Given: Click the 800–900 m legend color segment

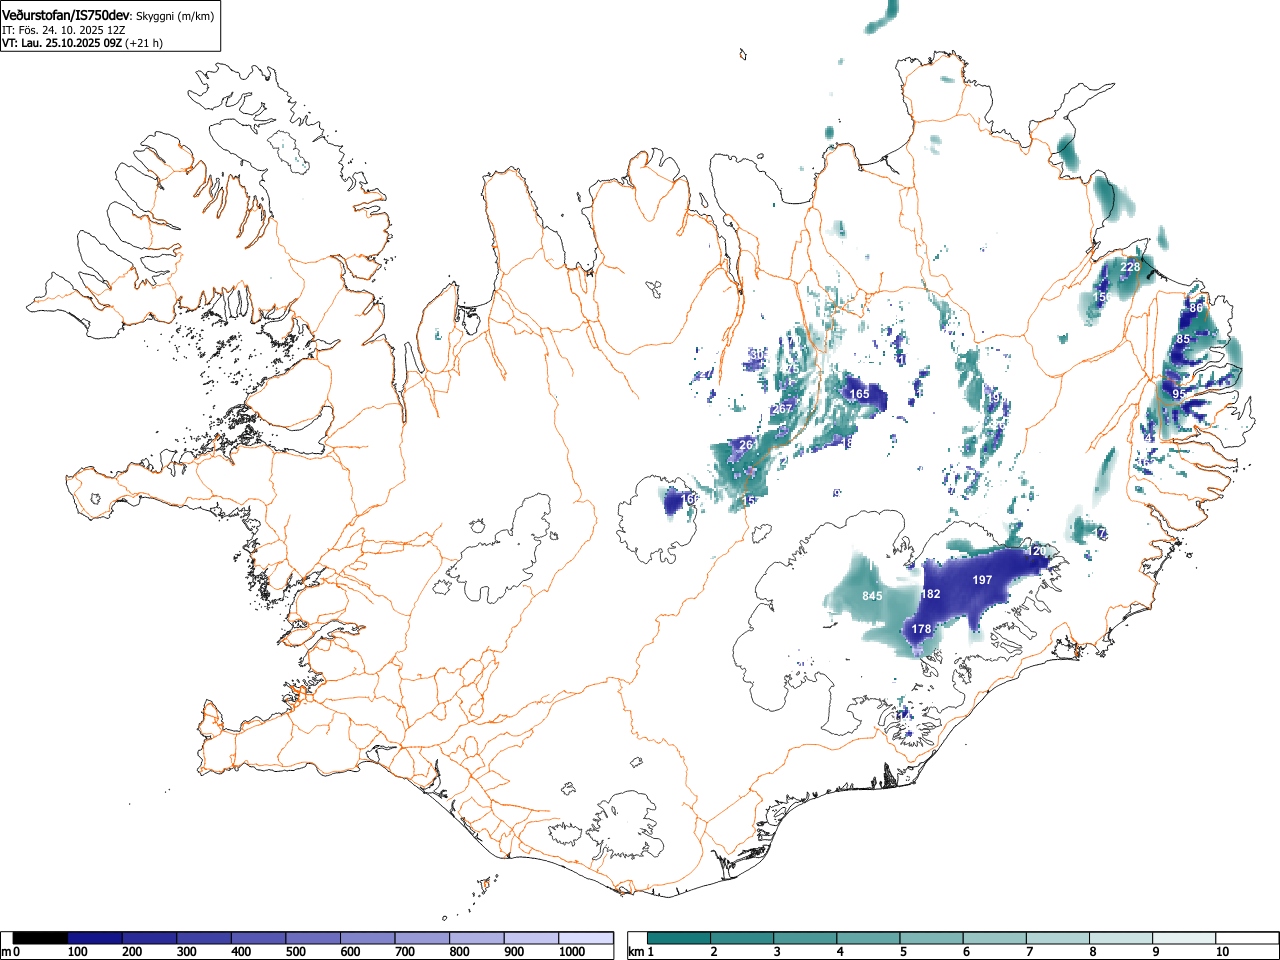Looking at the screenshot, I should tap(477, 938).
